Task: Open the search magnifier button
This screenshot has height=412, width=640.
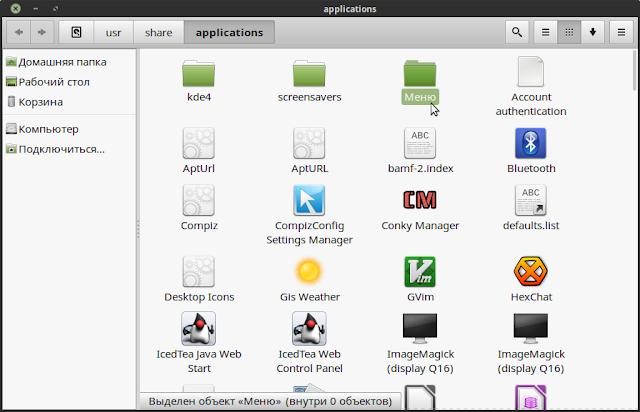Action: point(517,32)
